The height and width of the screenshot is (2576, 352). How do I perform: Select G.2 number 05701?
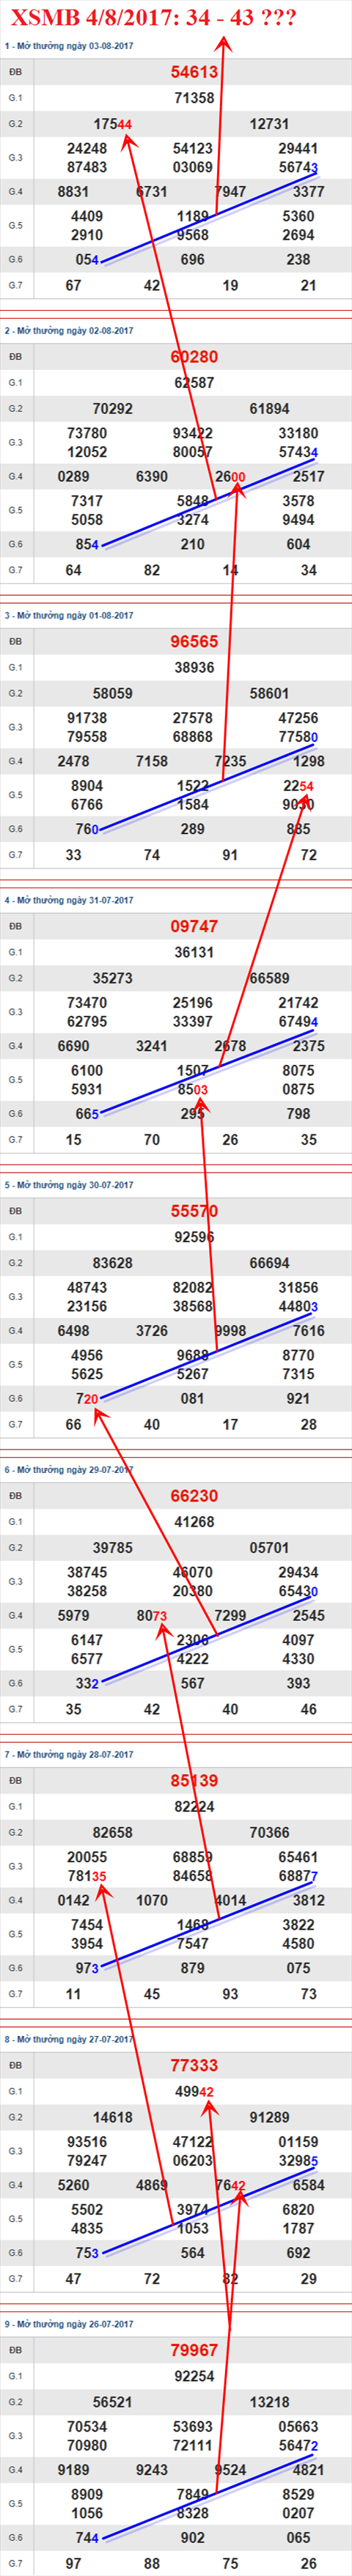click(269, 1548)
